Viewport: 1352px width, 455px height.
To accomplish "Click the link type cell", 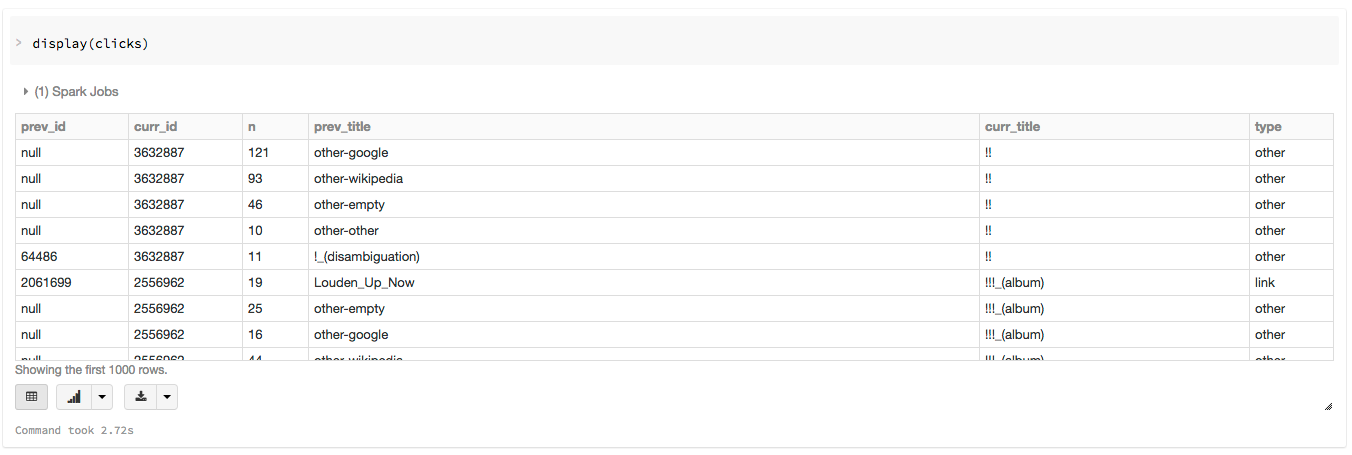I will click(x=1265, y=283).
